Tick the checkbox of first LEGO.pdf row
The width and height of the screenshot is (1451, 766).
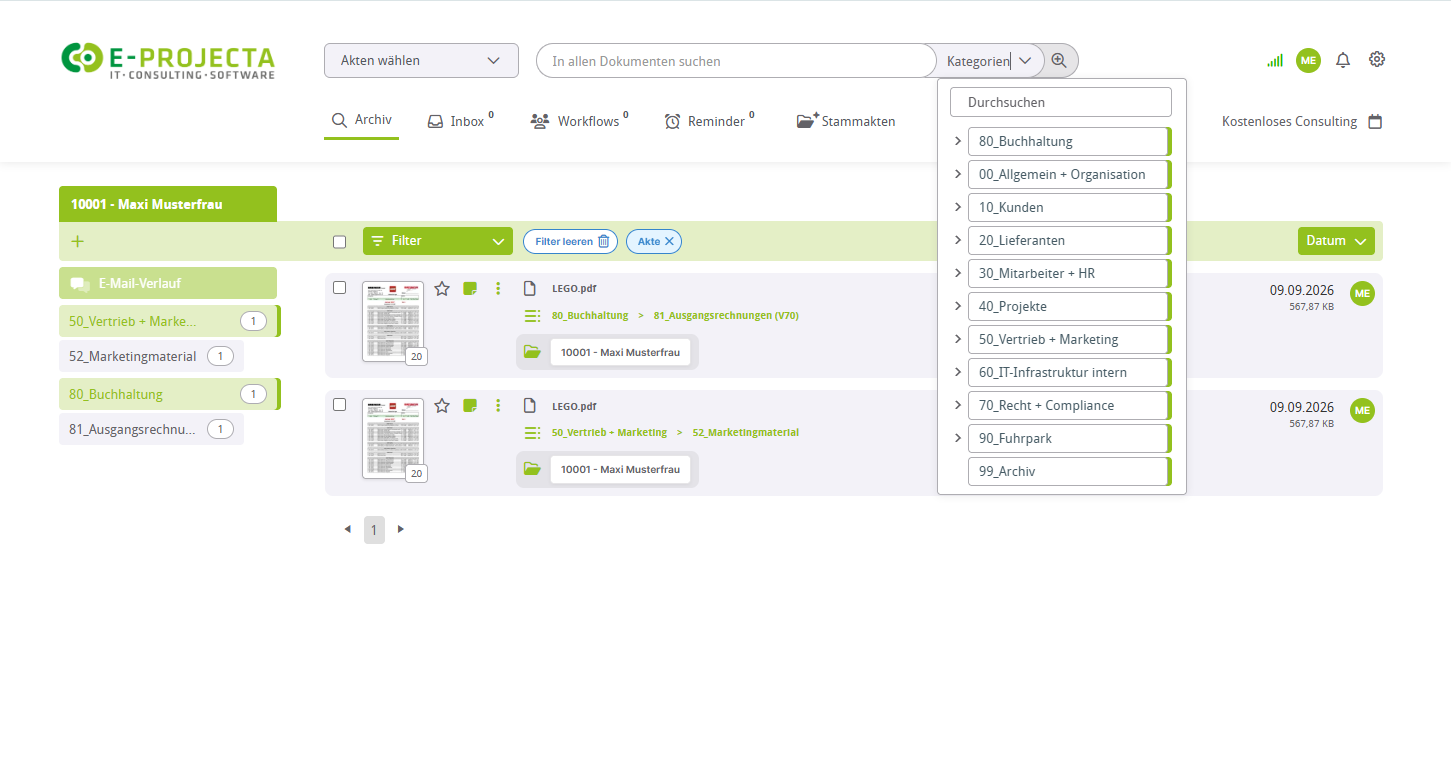click(x=339, y=287)
